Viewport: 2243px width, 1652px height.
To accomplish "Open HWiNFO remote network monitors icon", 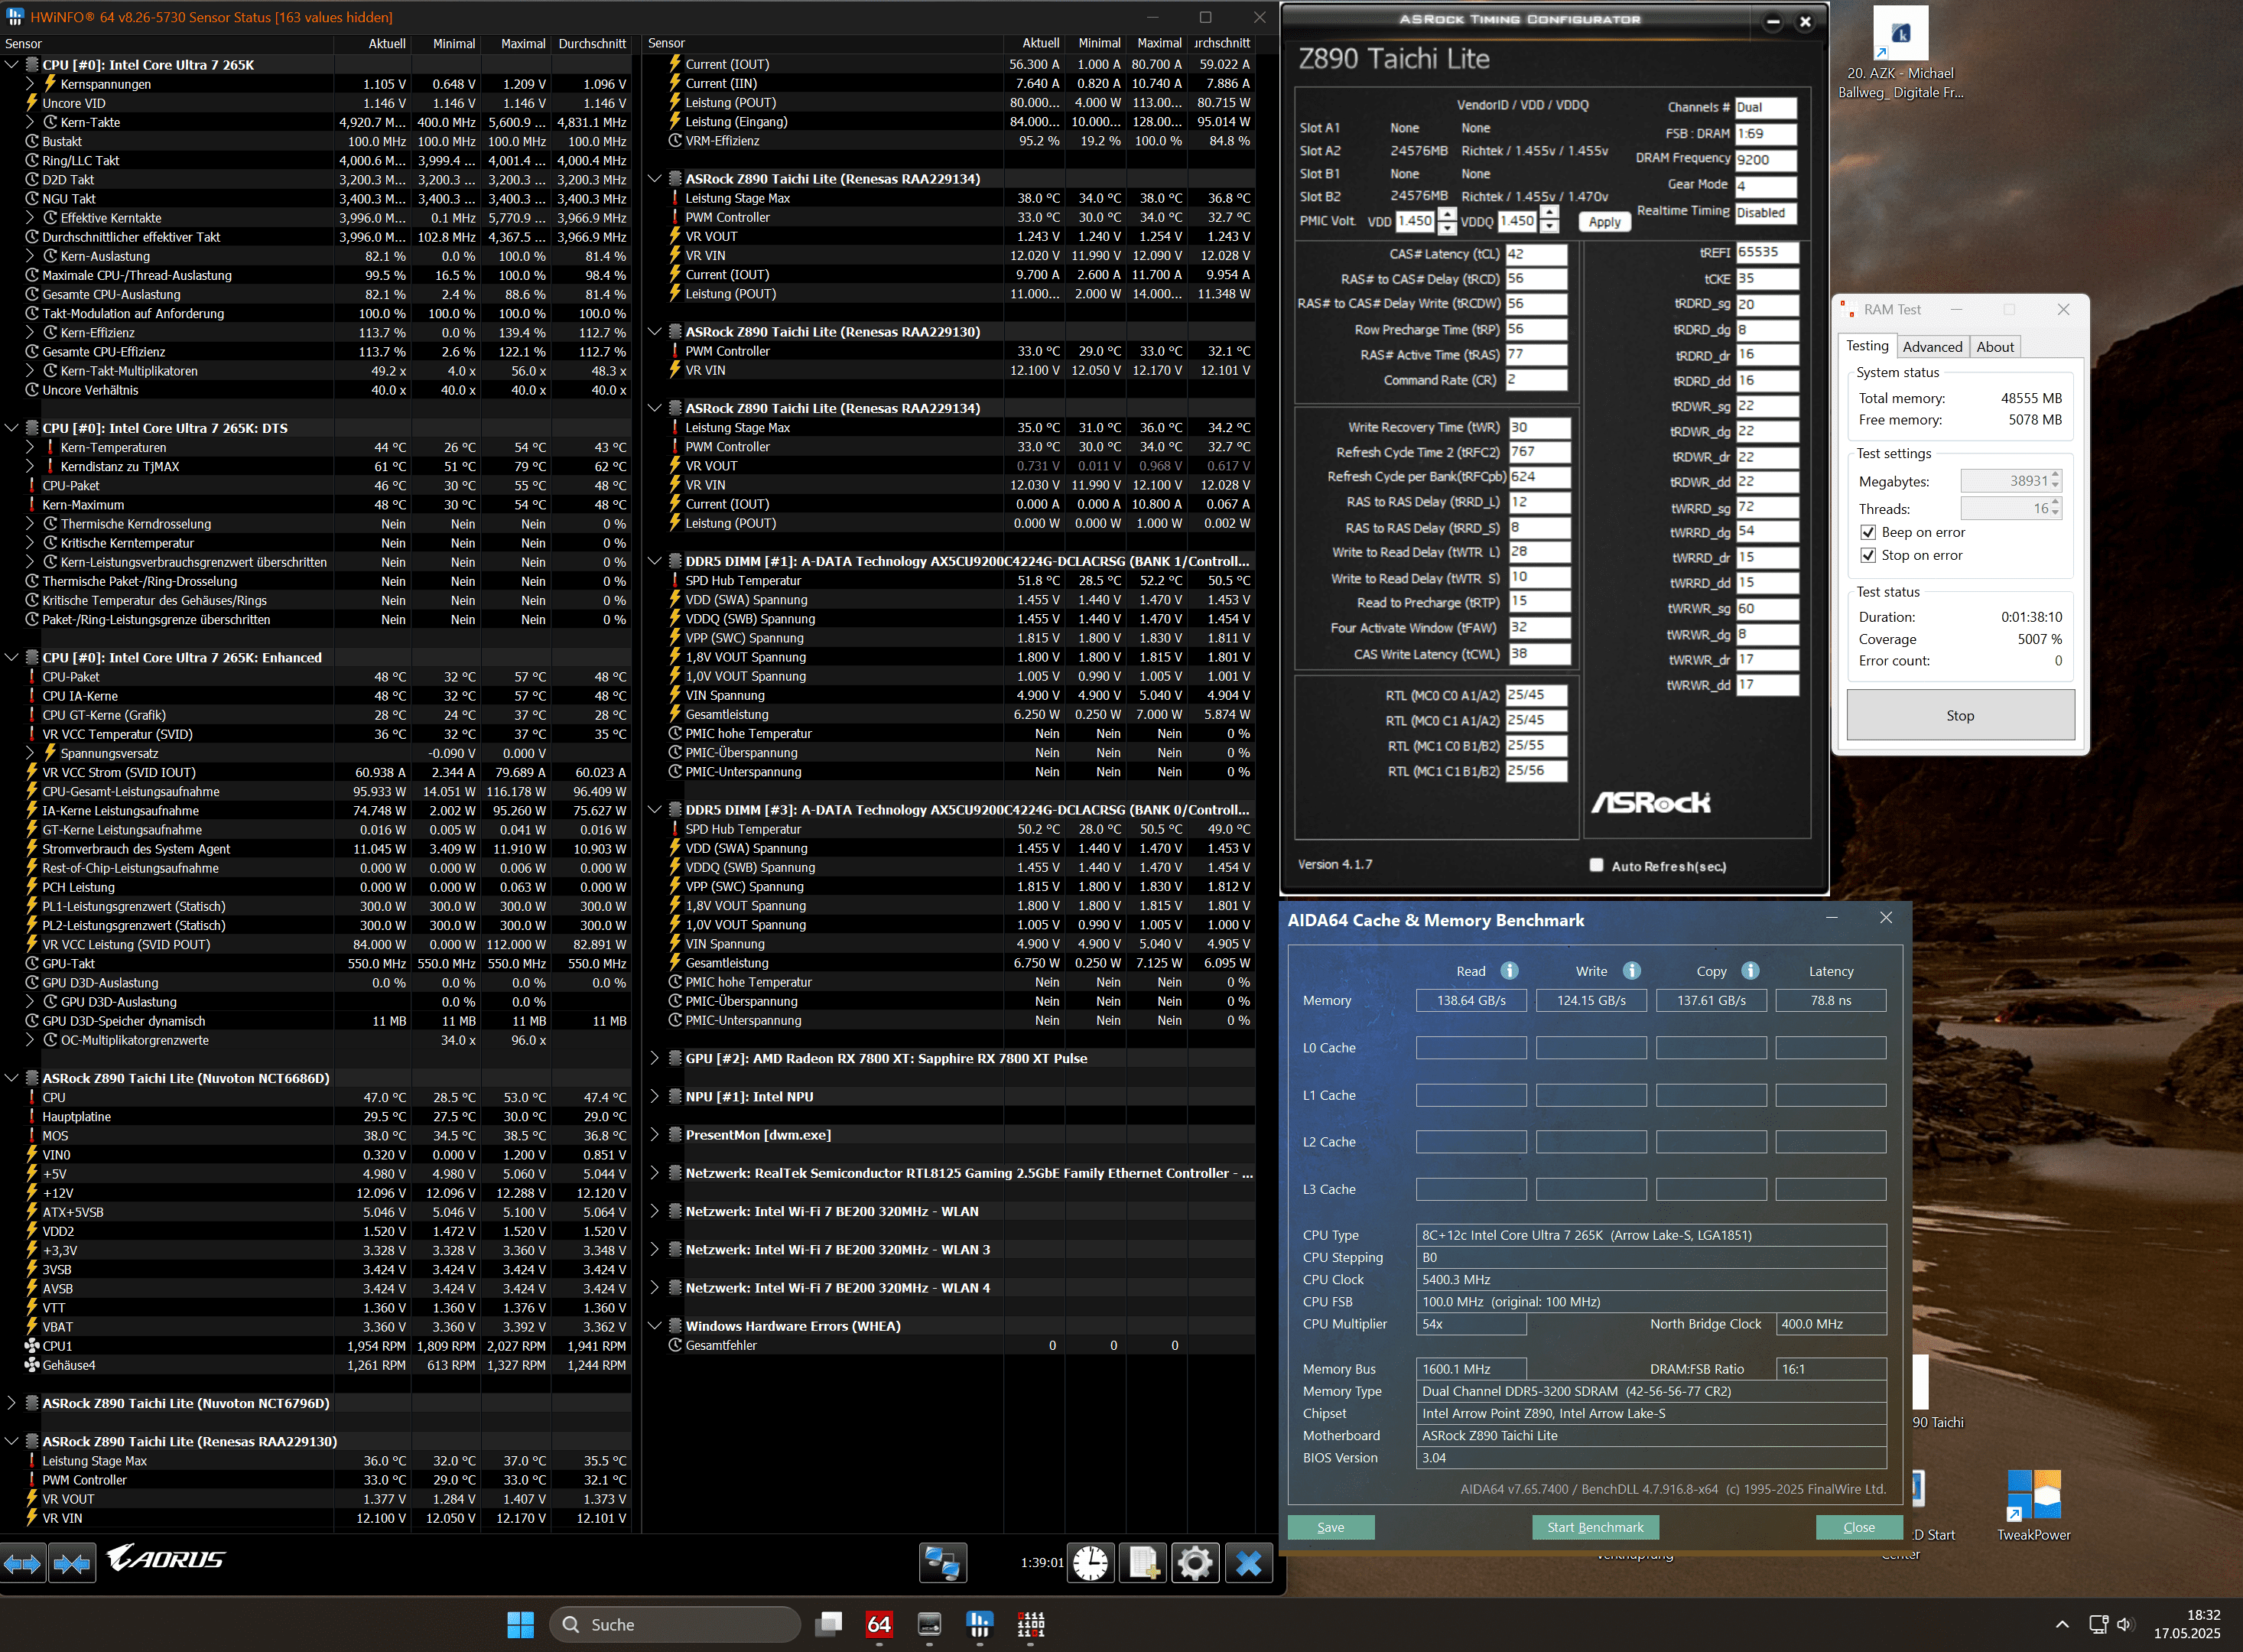I will click(x=942, y=1563).
